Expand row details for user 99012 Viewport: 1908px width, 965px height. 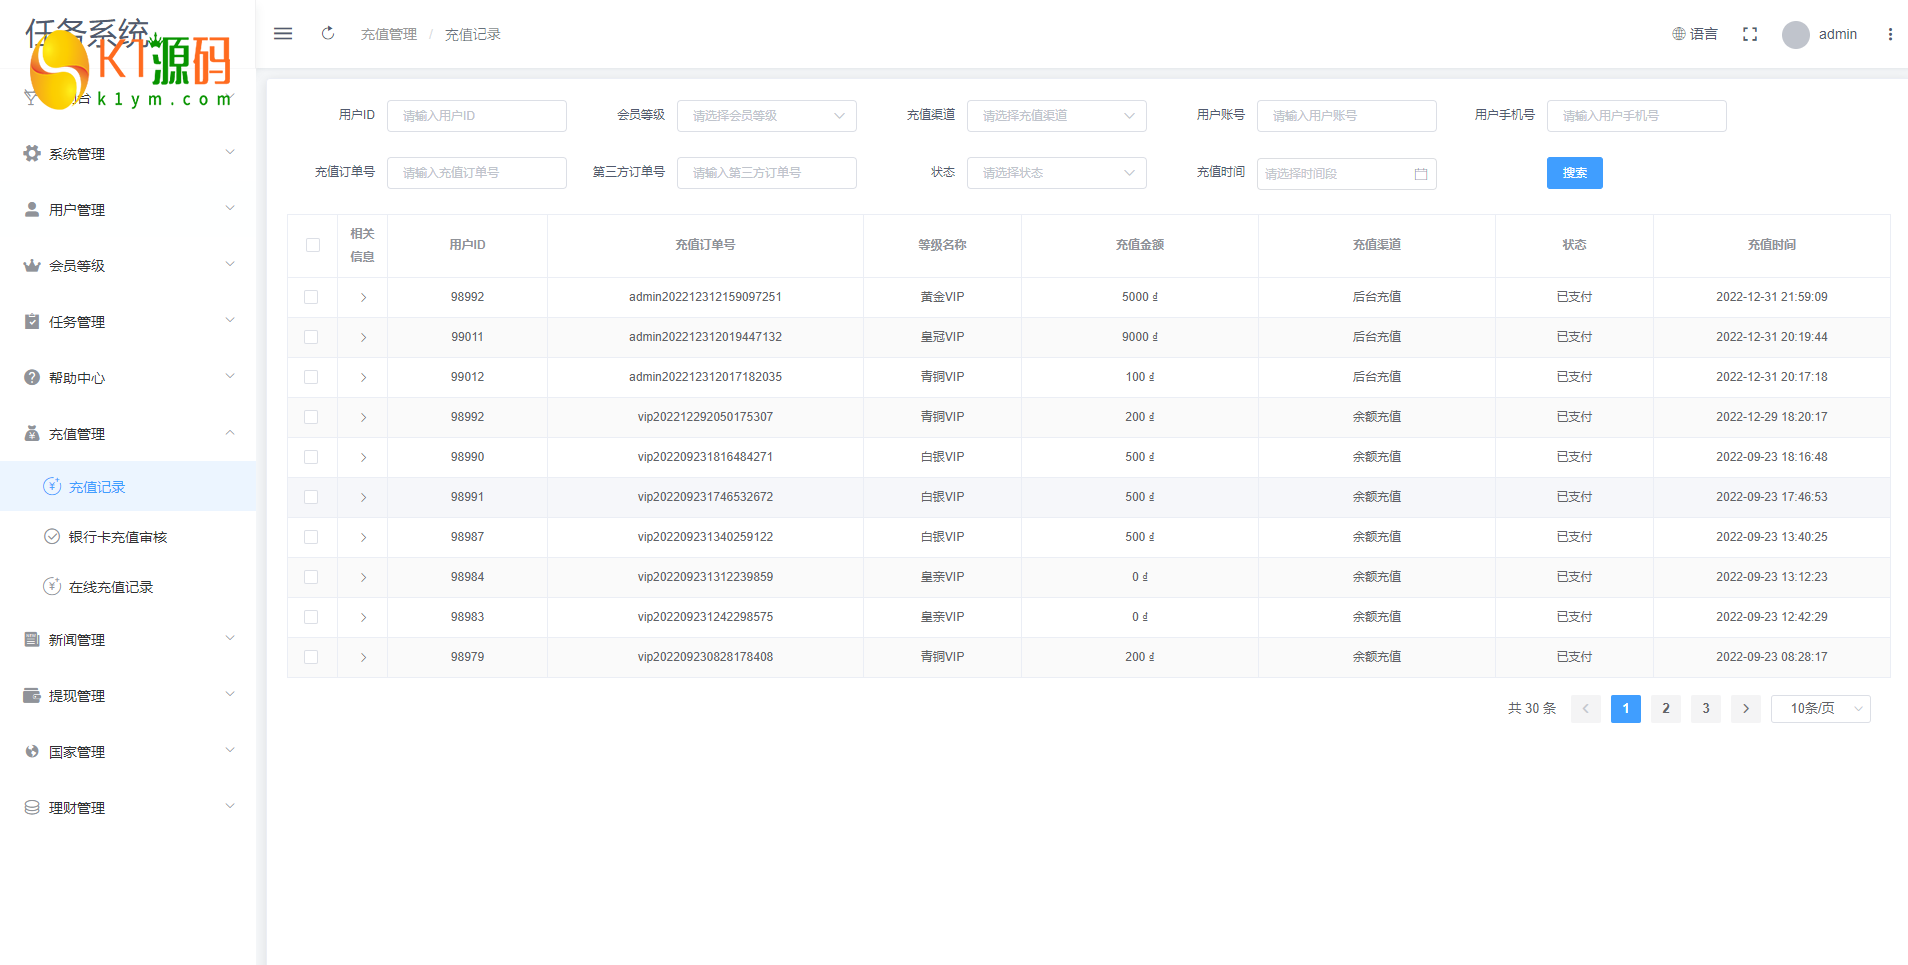click(x=363, y=377)
